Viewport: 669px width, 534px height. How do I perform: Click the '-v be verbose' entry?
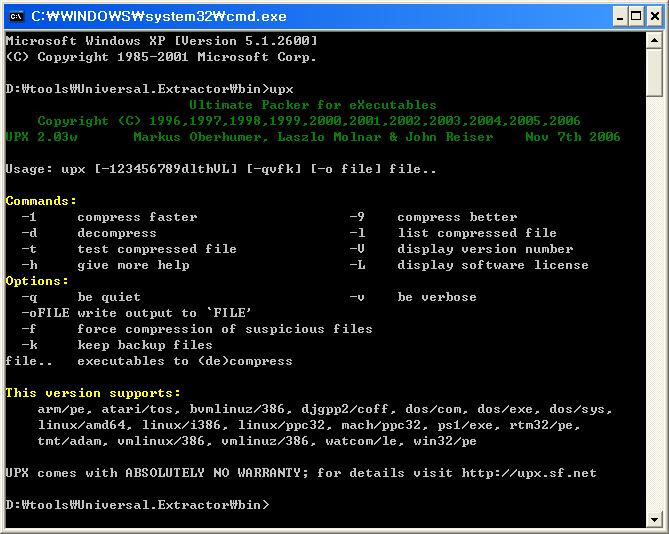413,297
